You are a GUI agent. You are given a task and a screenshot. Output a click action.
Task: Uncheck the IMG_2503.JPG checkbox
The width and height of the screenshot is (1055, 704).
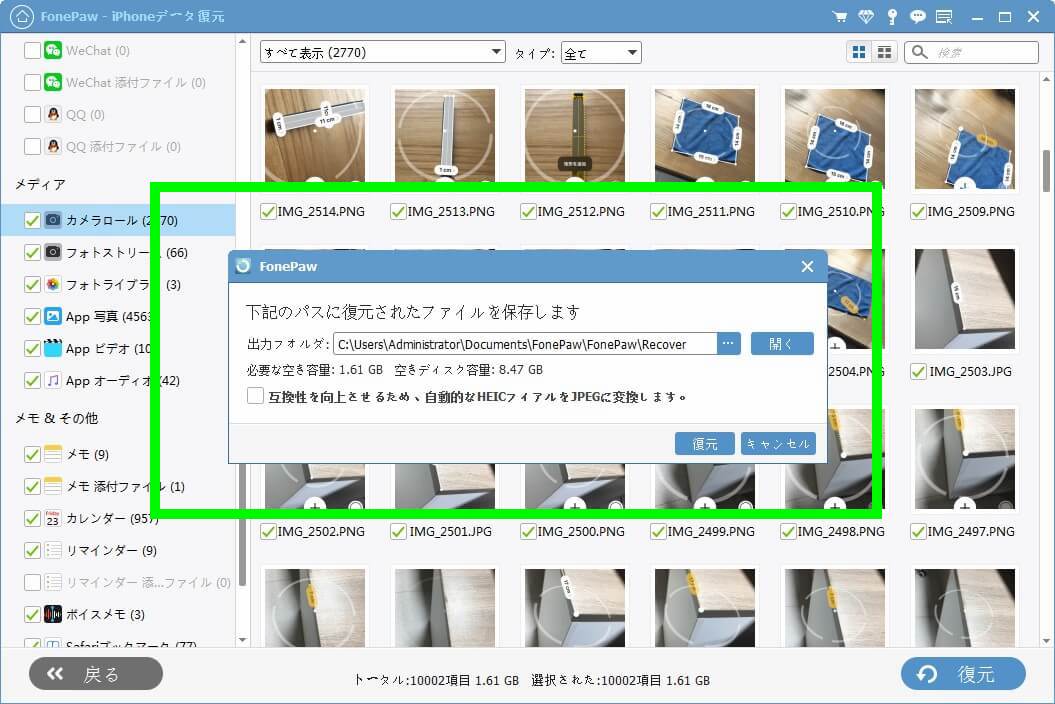click(918, 372)
